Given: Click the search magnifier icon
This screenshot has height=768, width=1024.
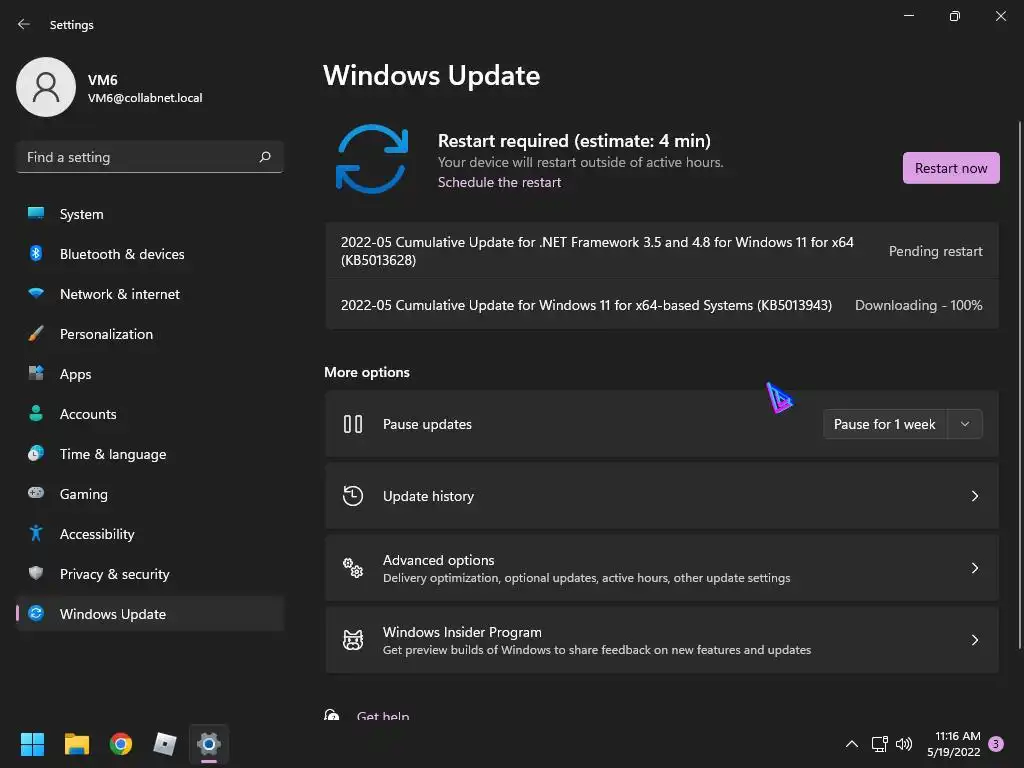Looking at the screenshot, I should coord(264,157).
